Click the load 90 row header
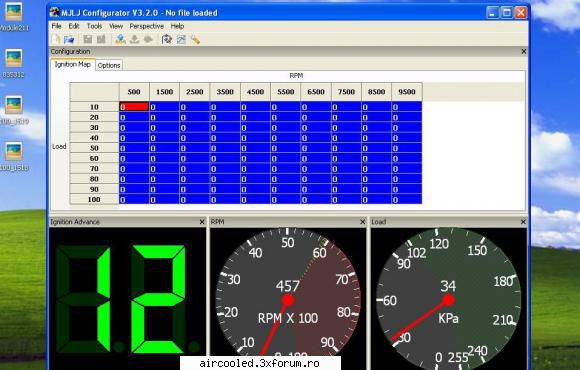Image resolution: width=580 pixels, height=370 pixels. 94,189
